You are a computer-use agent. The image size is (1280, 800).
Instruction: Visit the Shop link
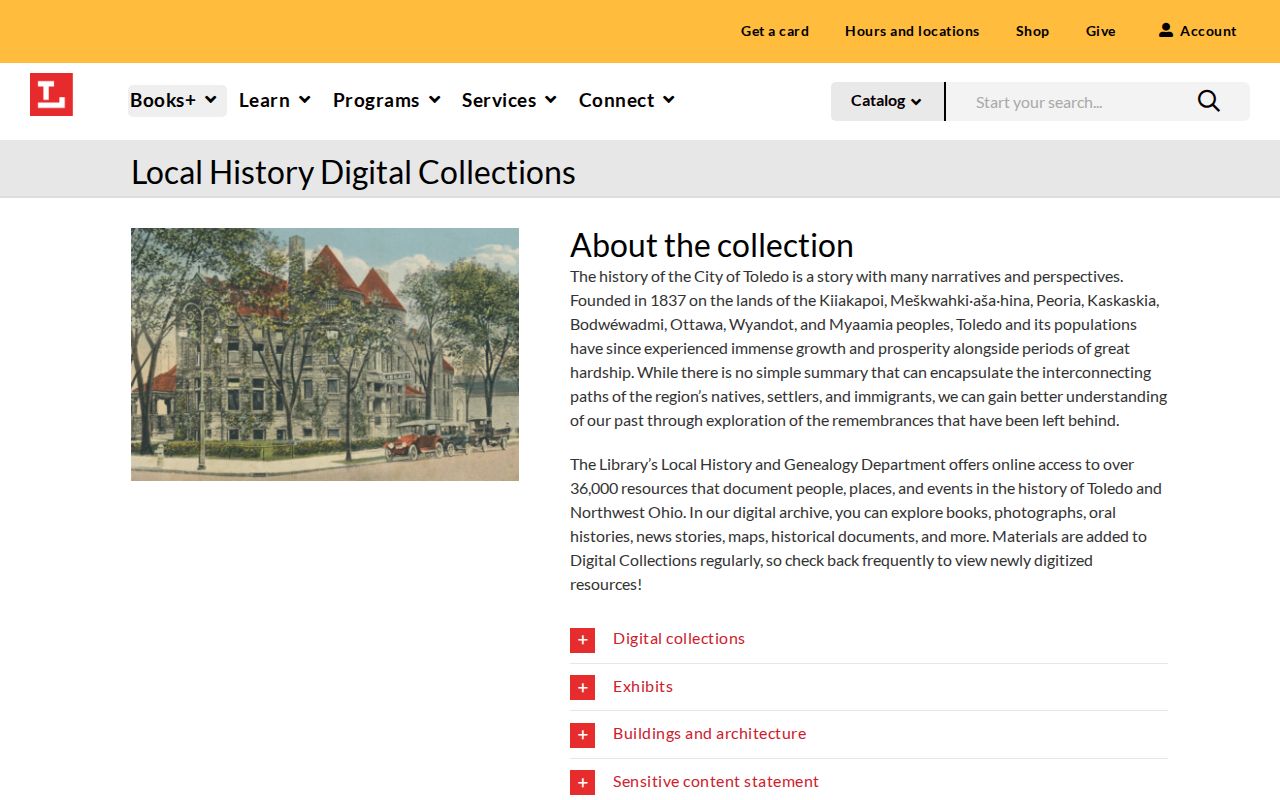(1032, 31)
